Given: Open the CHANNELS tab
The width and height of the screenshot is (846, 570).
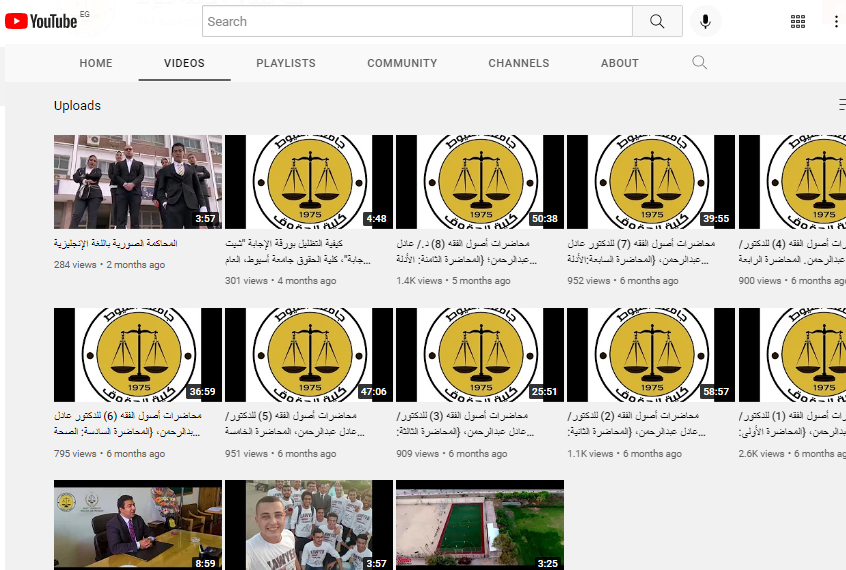Looking at the screenshot, I should pyautogui.click(x=519, y=63).
